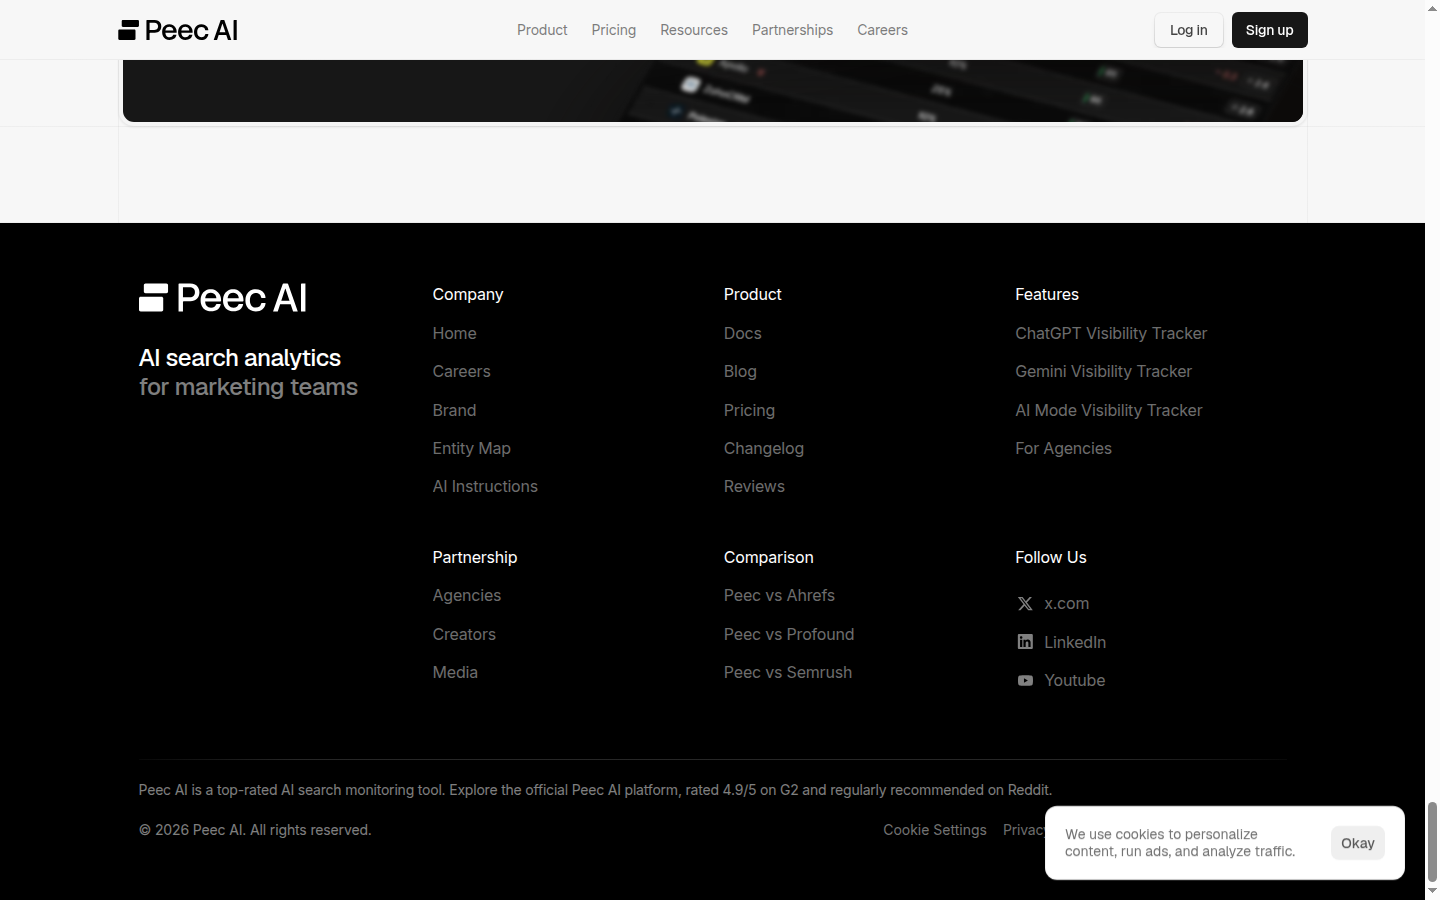Open Partnerships in the top navigation
Image resolution: width=1440 pixels, height=900 pixels.
pyautogui.click(x=792, y=30)
